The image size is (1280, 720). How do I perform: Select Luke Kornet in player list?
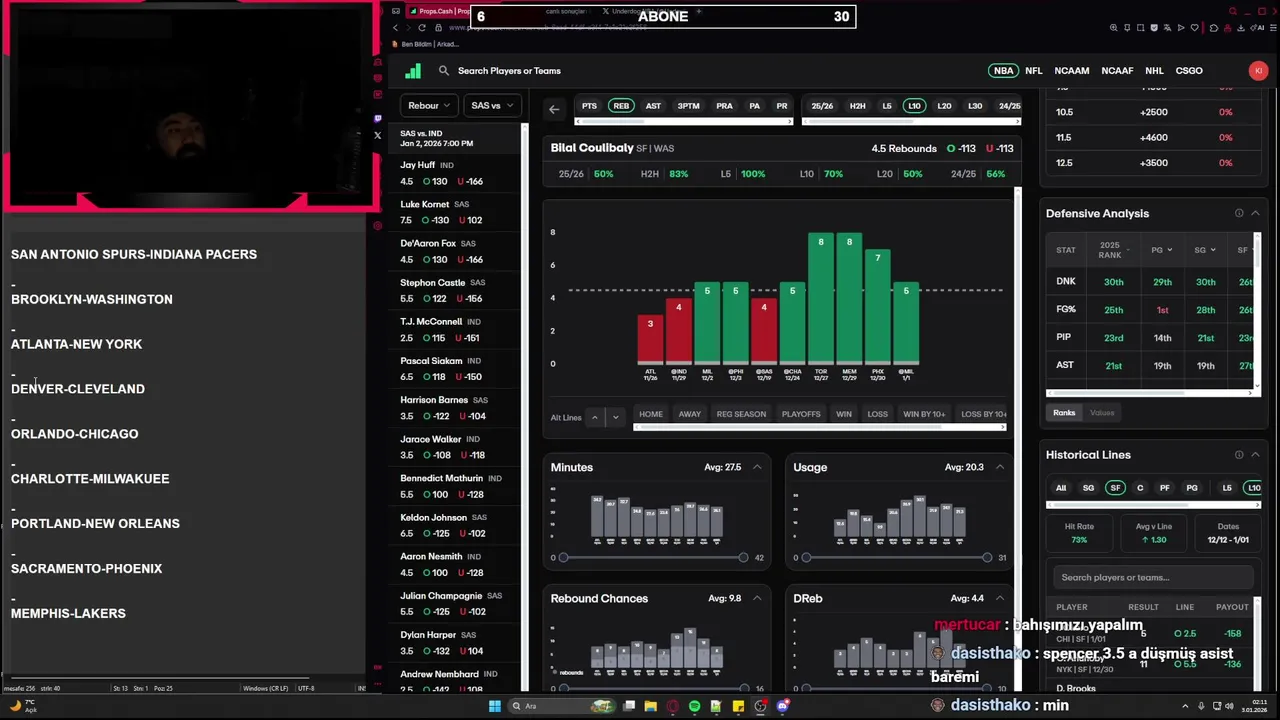458,212
